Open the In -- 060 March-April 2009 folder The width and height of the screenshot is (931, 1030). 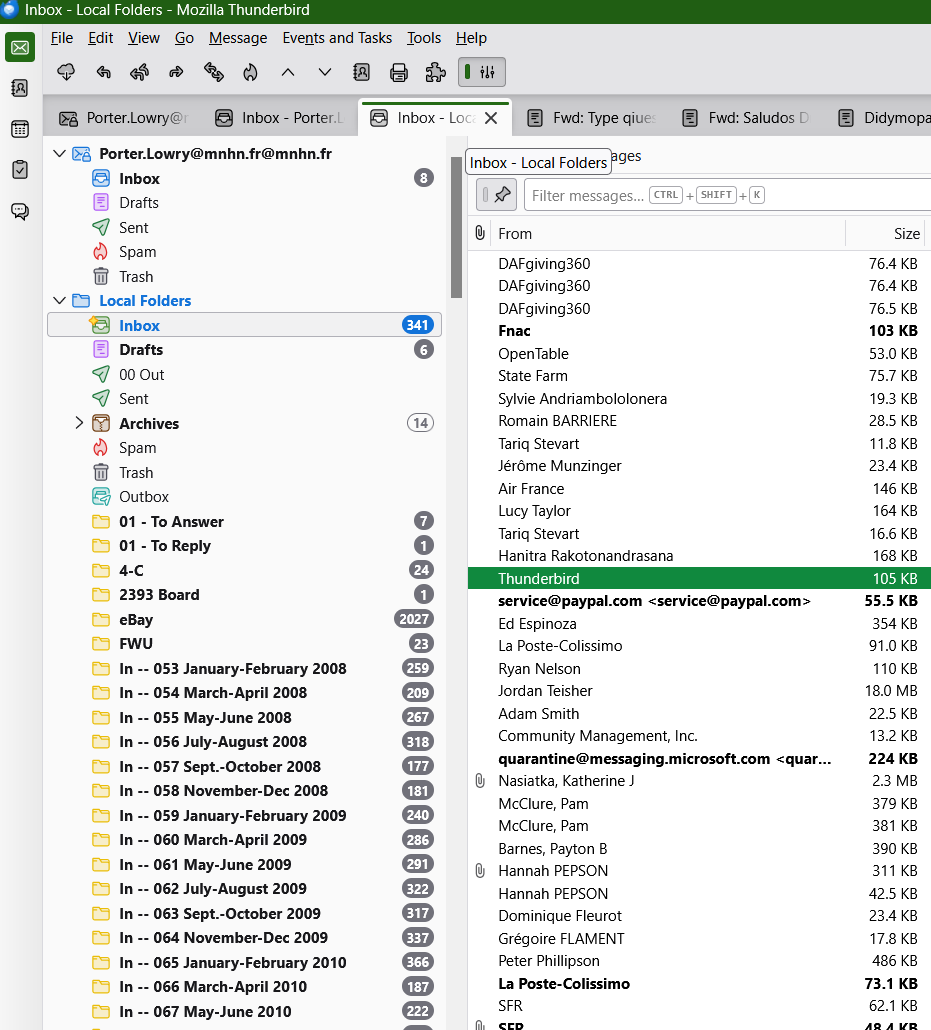[x=244, y=840]
